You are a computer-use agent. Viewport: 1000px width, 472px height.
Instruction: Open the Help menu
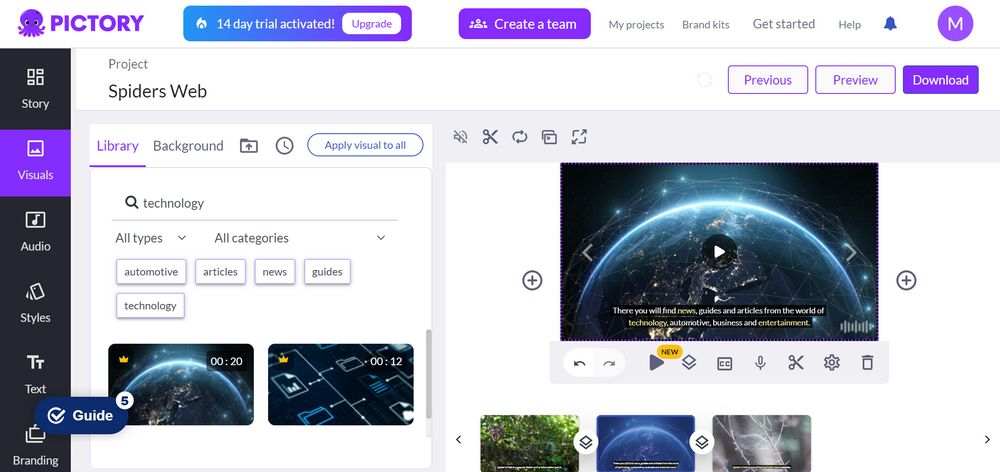[x=849, y=25]
